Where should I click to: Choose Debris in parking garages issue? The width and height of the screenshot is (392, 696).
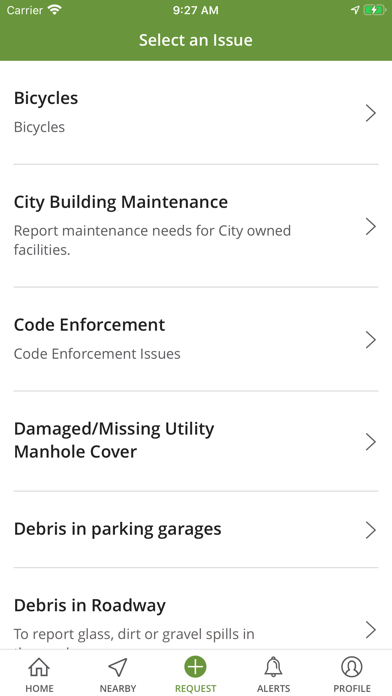click(196, 530)
